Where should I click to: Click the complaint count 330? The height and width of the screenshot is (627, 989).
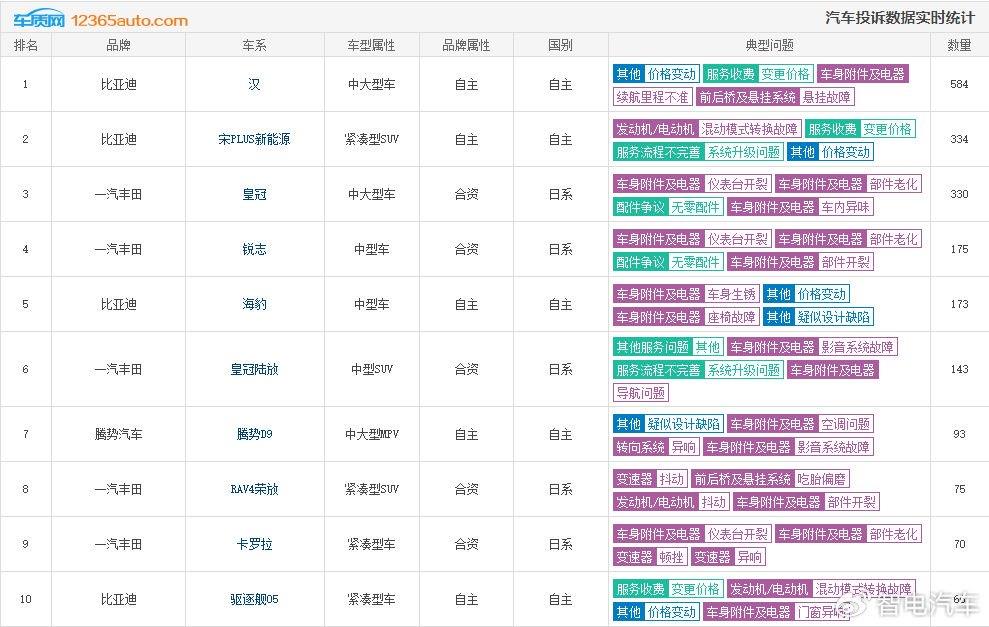959,194
